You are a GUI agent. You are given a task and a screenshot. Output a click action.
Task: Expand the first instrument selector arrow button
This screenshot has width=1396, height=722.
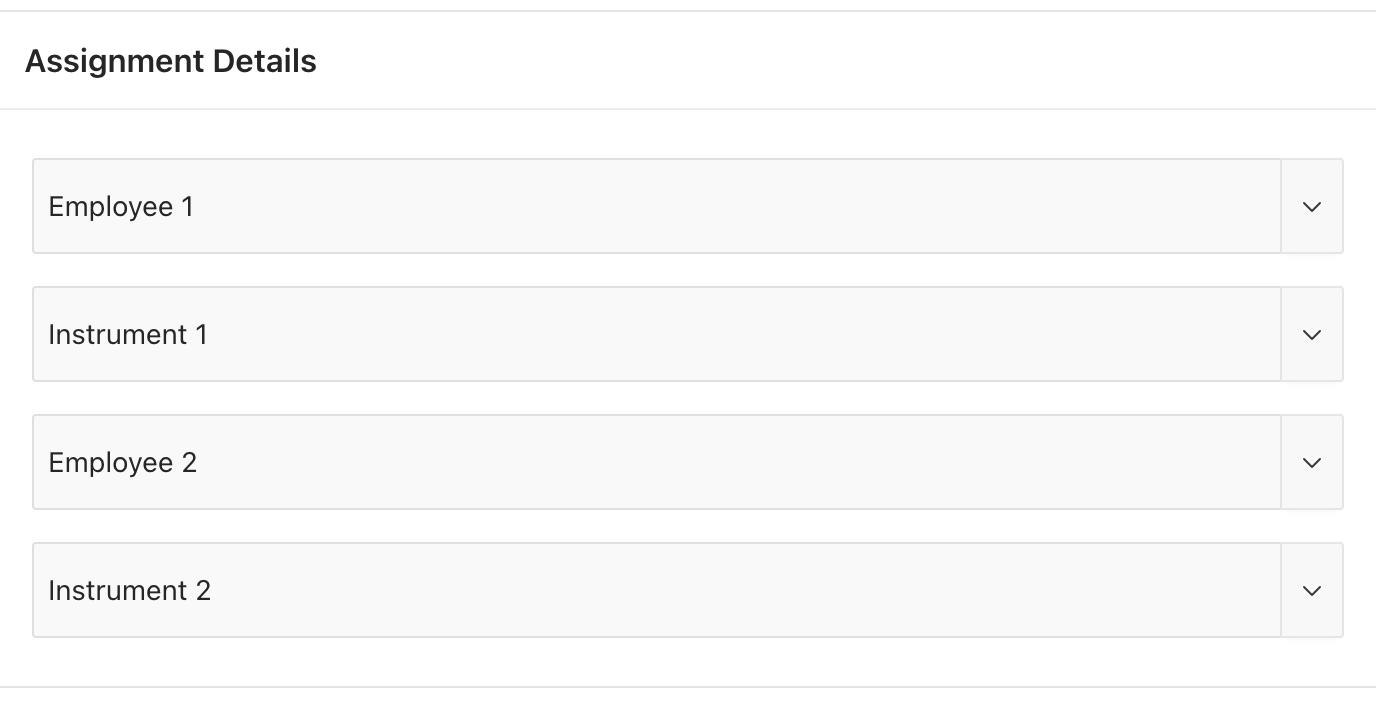pos(1312,334)
